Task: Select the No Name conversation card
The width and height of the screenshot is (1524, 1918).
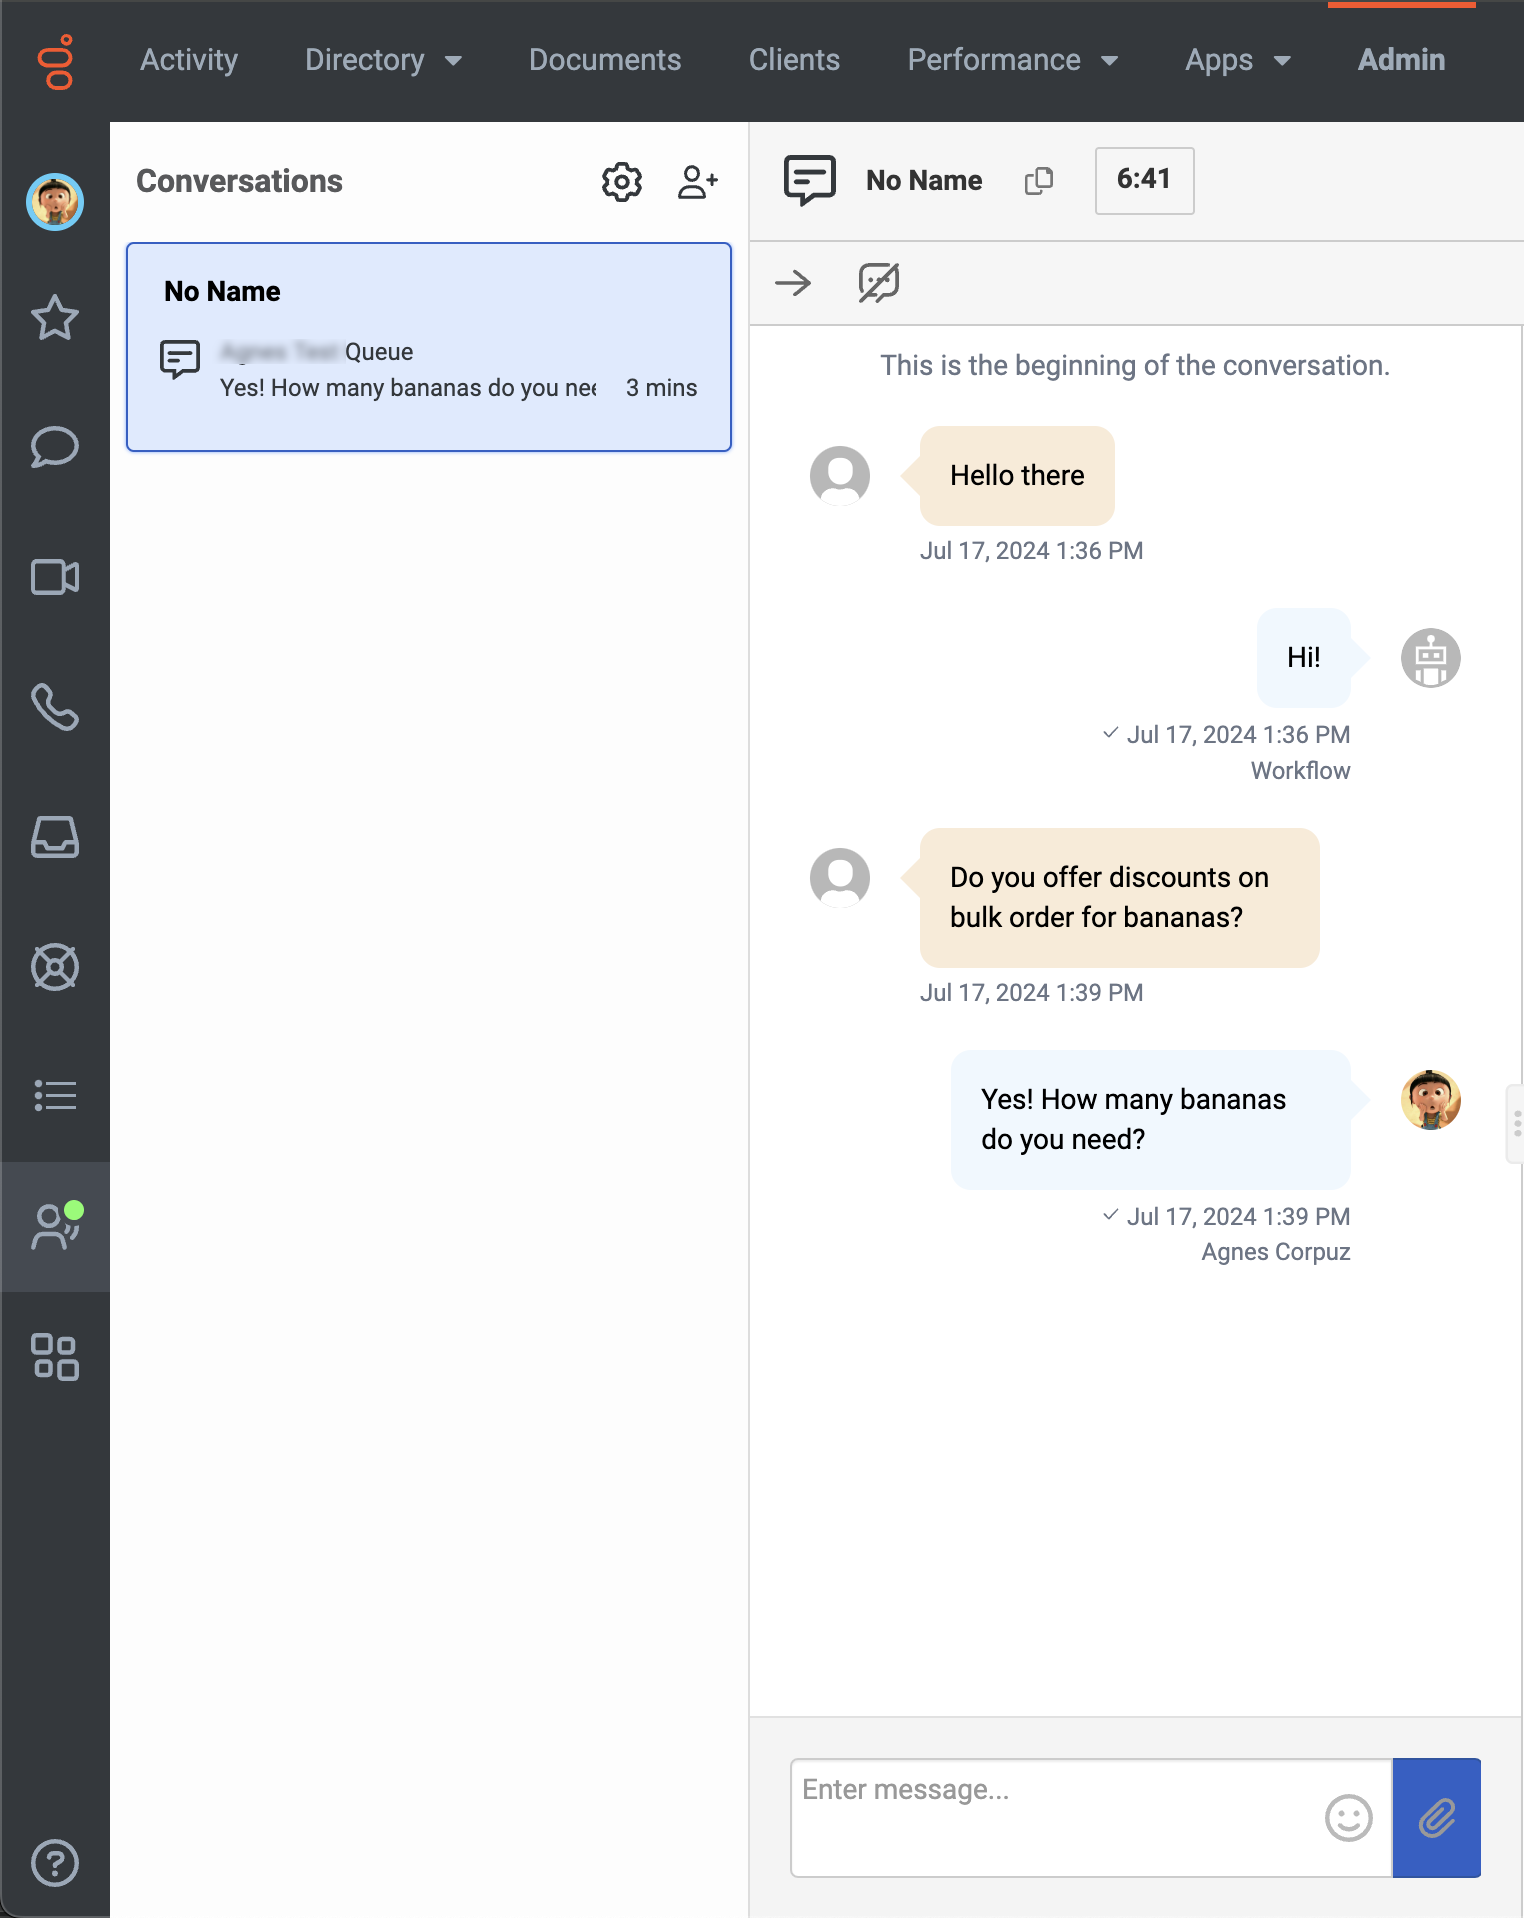Action: click(429, 346)
